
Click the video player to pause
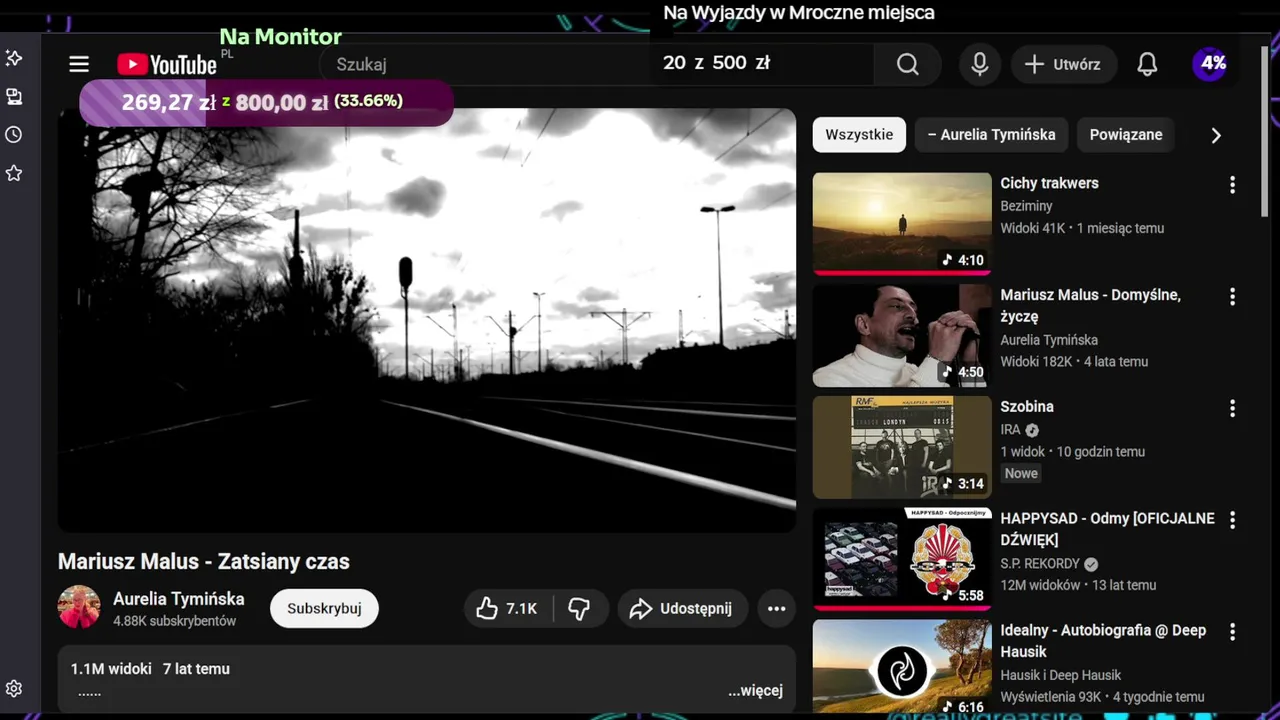[x=427, y=320]
